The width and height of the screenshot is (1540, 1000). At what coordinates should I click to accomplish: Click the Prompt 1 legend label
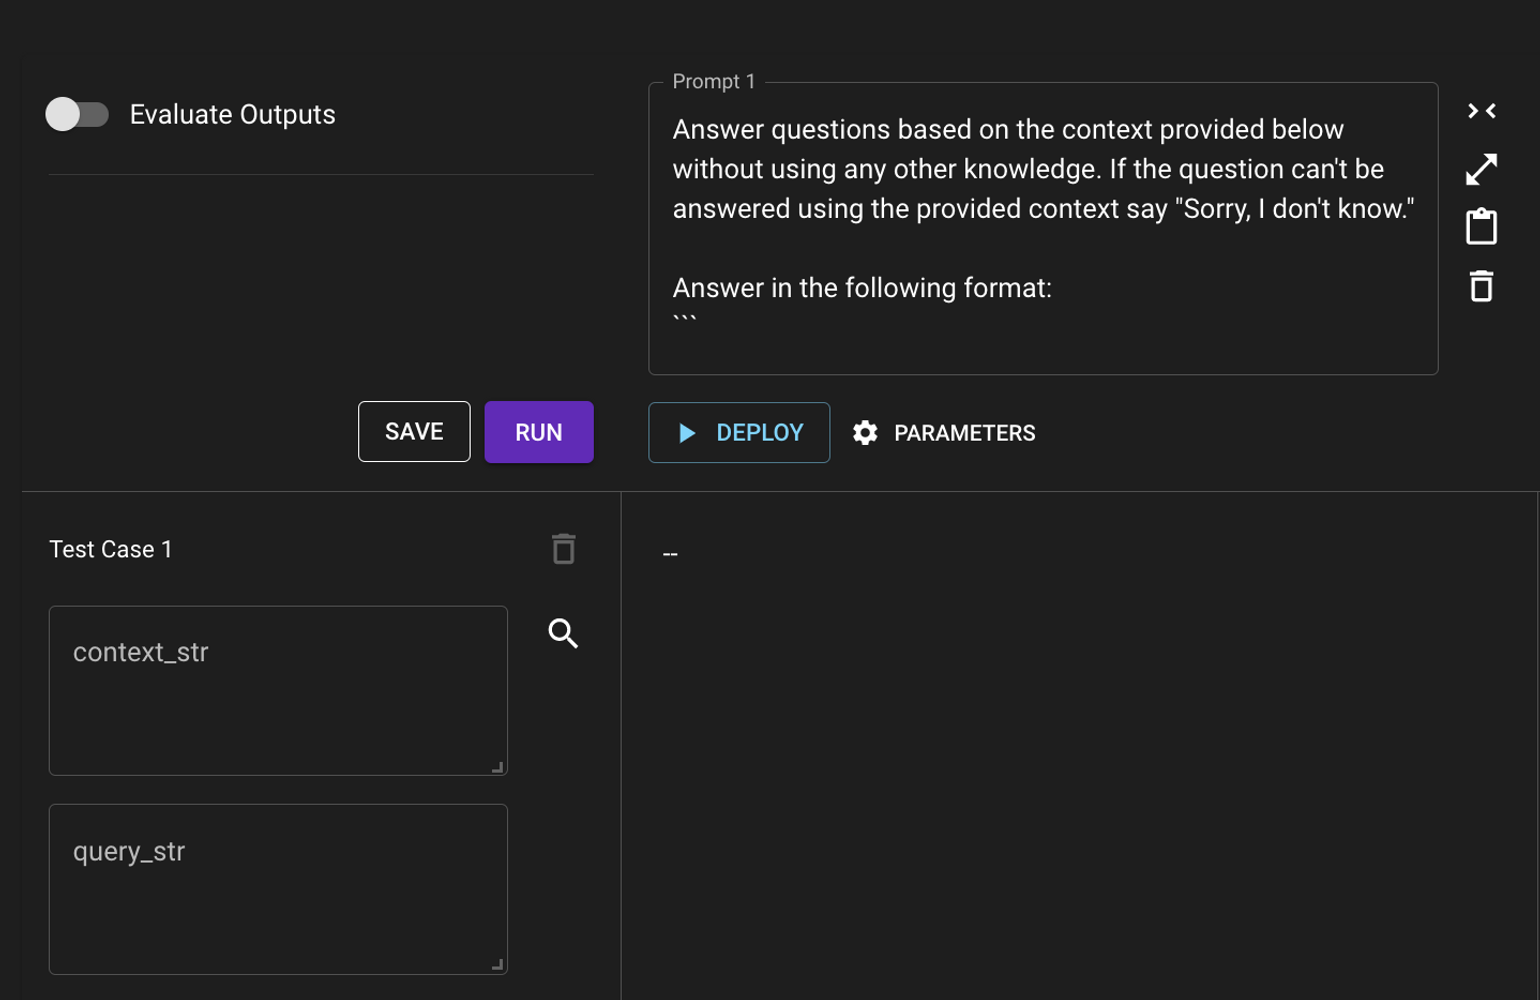pyautogui.click(x=714, y=82)
